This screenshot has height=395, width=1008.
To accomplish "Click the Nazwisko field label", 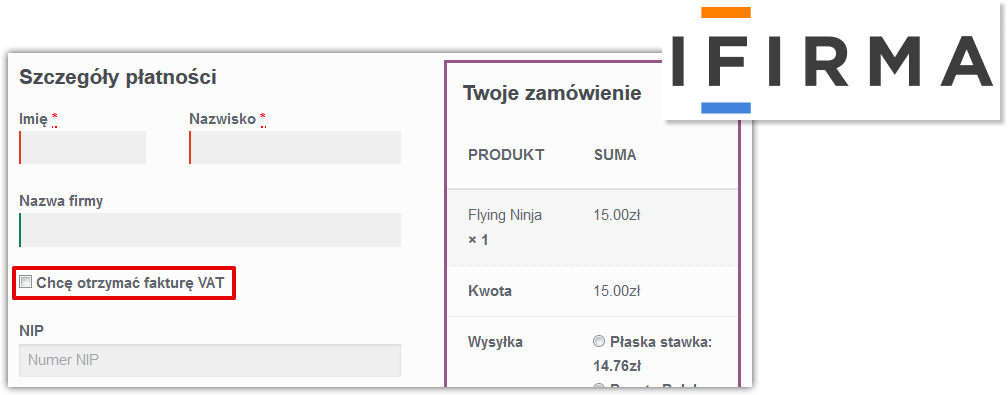I will [x=222, y=119].
